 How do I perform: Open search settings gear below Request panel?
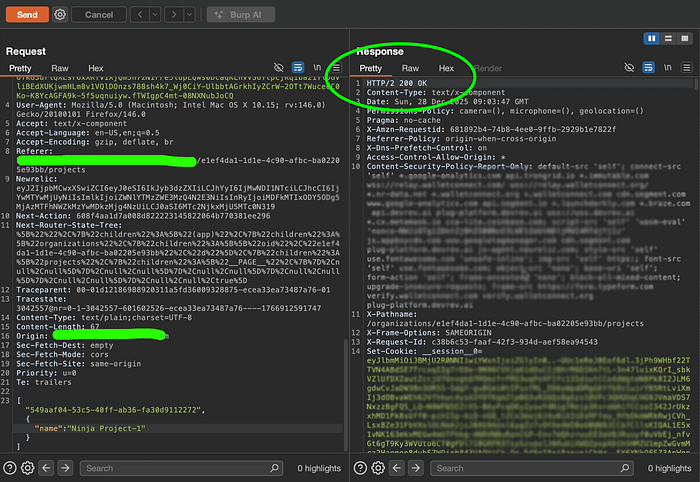(28, 468)
